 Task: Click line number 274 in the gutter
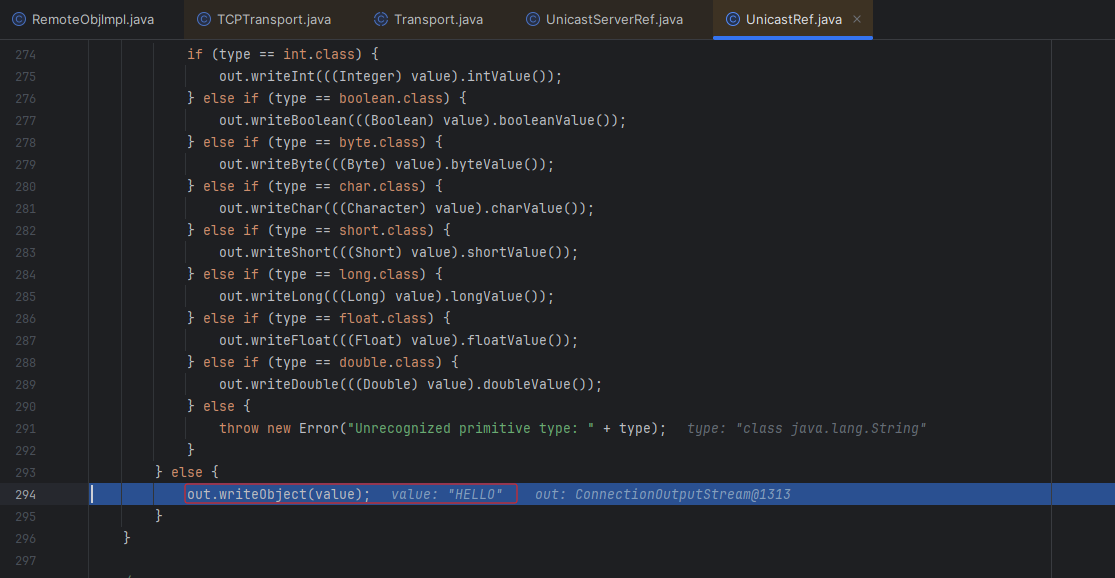click(24, 54)
